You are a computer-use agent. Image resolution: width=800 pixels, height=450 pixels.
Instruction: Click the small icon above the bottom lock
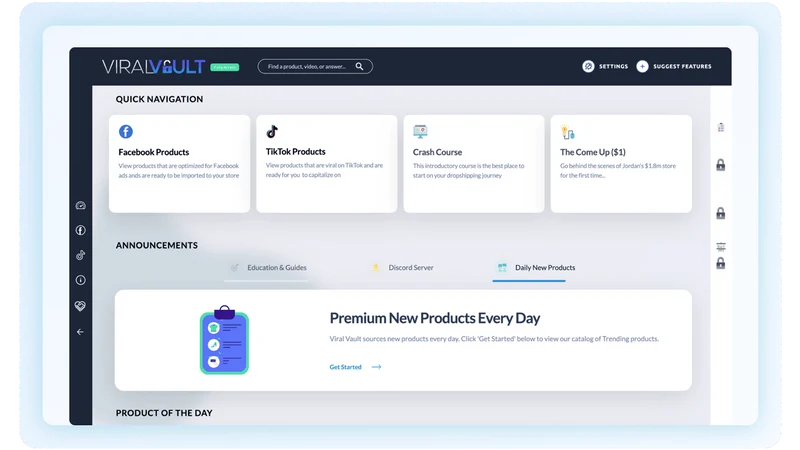[x=720, y=247]
